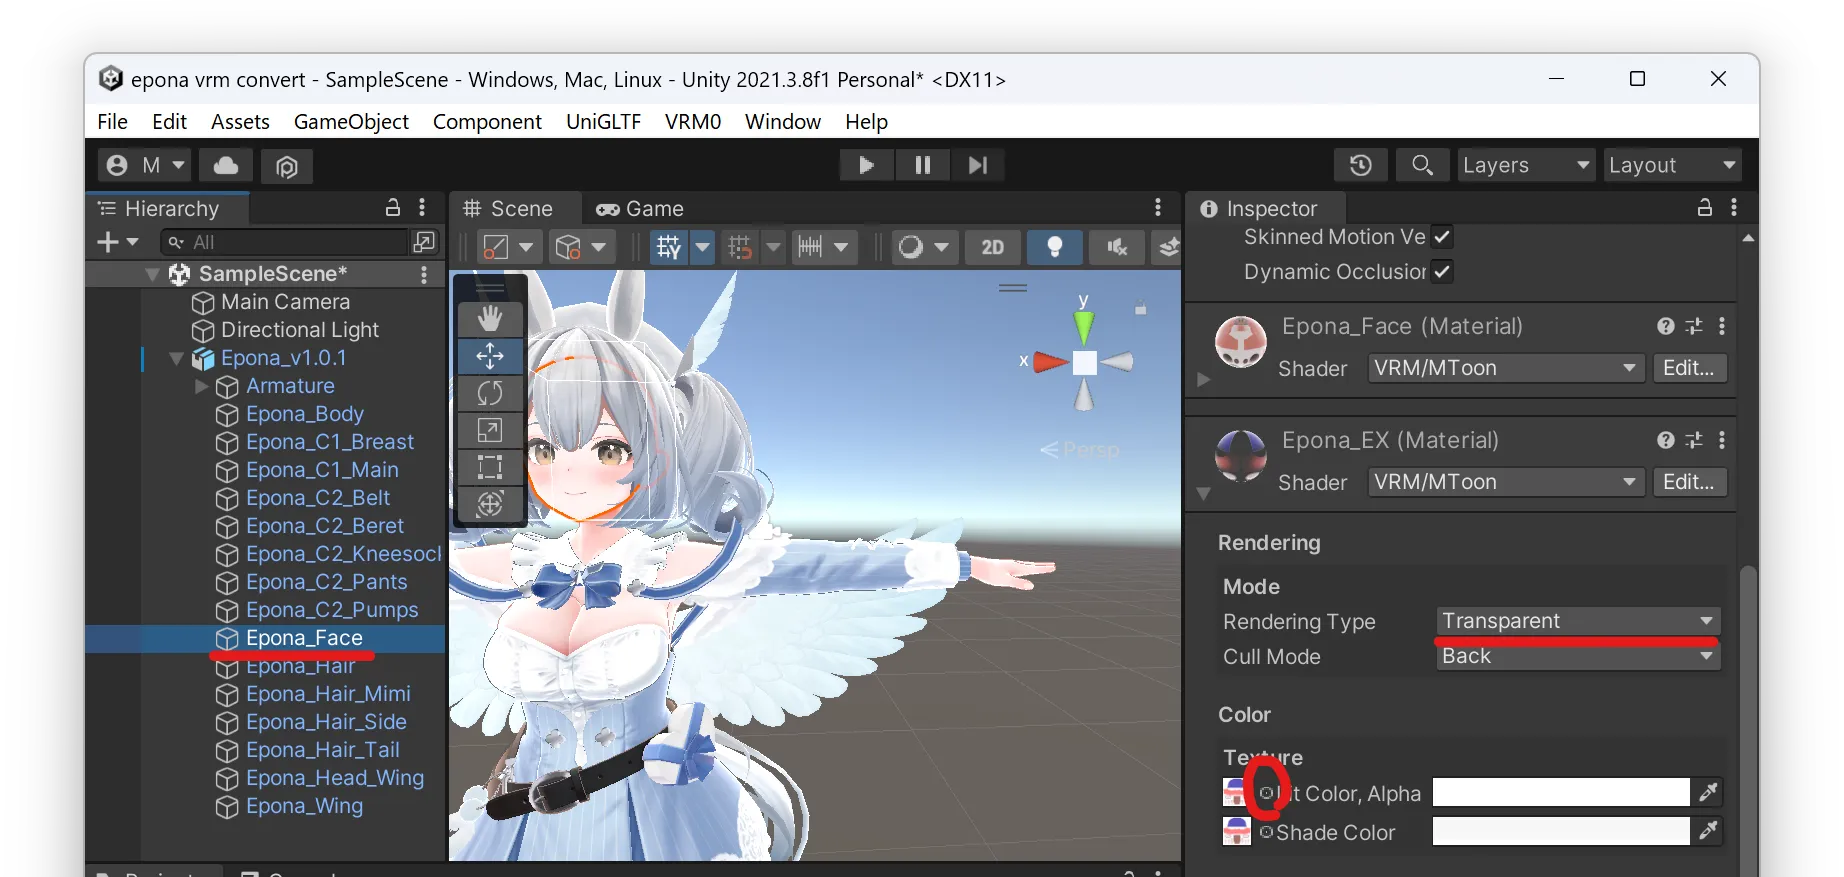
Task: Open Epona_Face material more options menu
Action: [1721, 326]
